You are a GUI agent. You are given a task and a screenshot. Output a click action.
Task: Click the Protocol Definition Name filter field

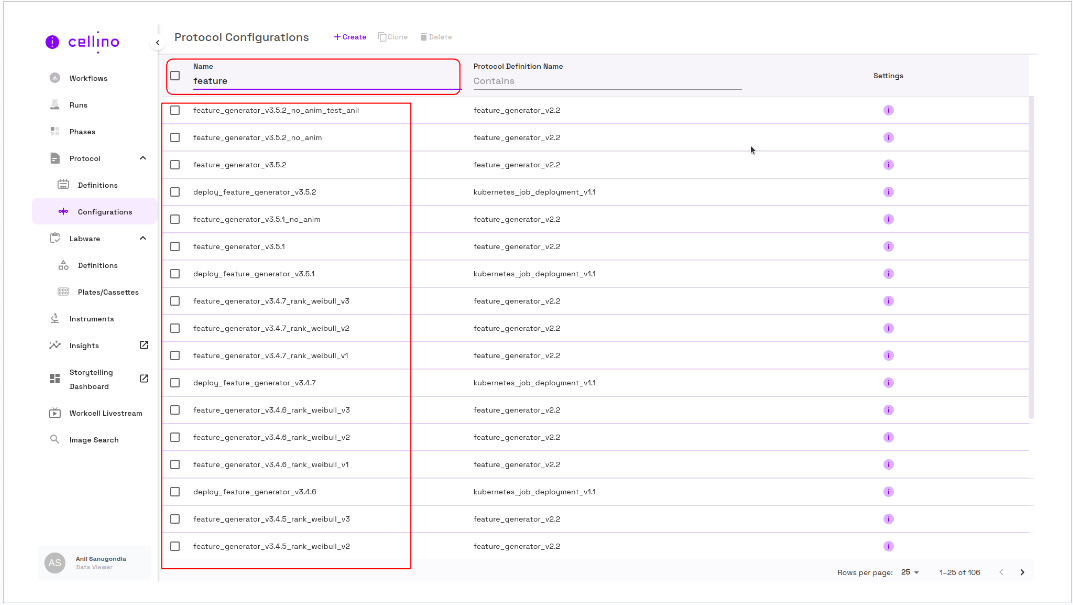tap(607, 81)
